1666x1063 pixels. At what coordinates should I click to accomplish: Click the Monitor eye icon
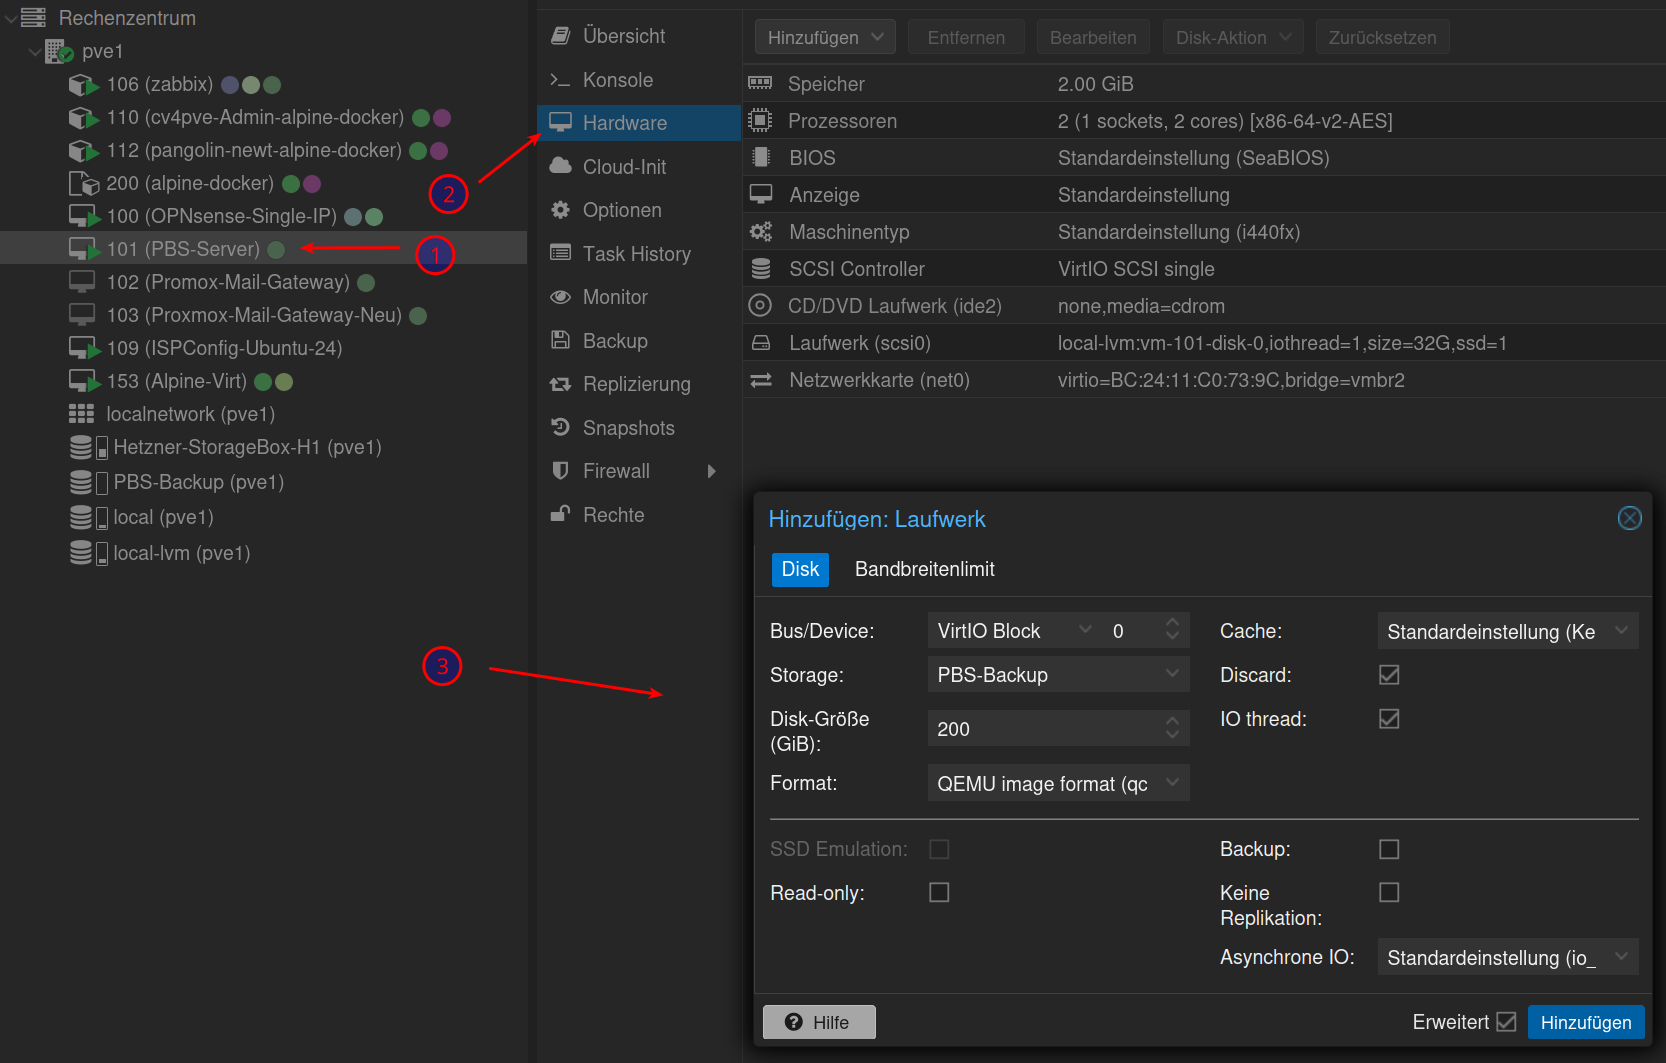[x=560, y=297]
